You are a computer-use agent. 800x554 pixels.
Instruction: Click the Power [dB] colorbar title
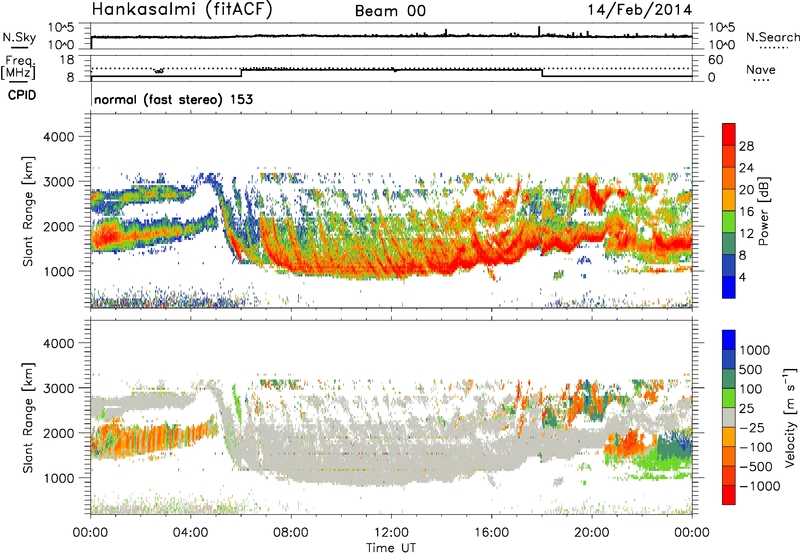763,211
